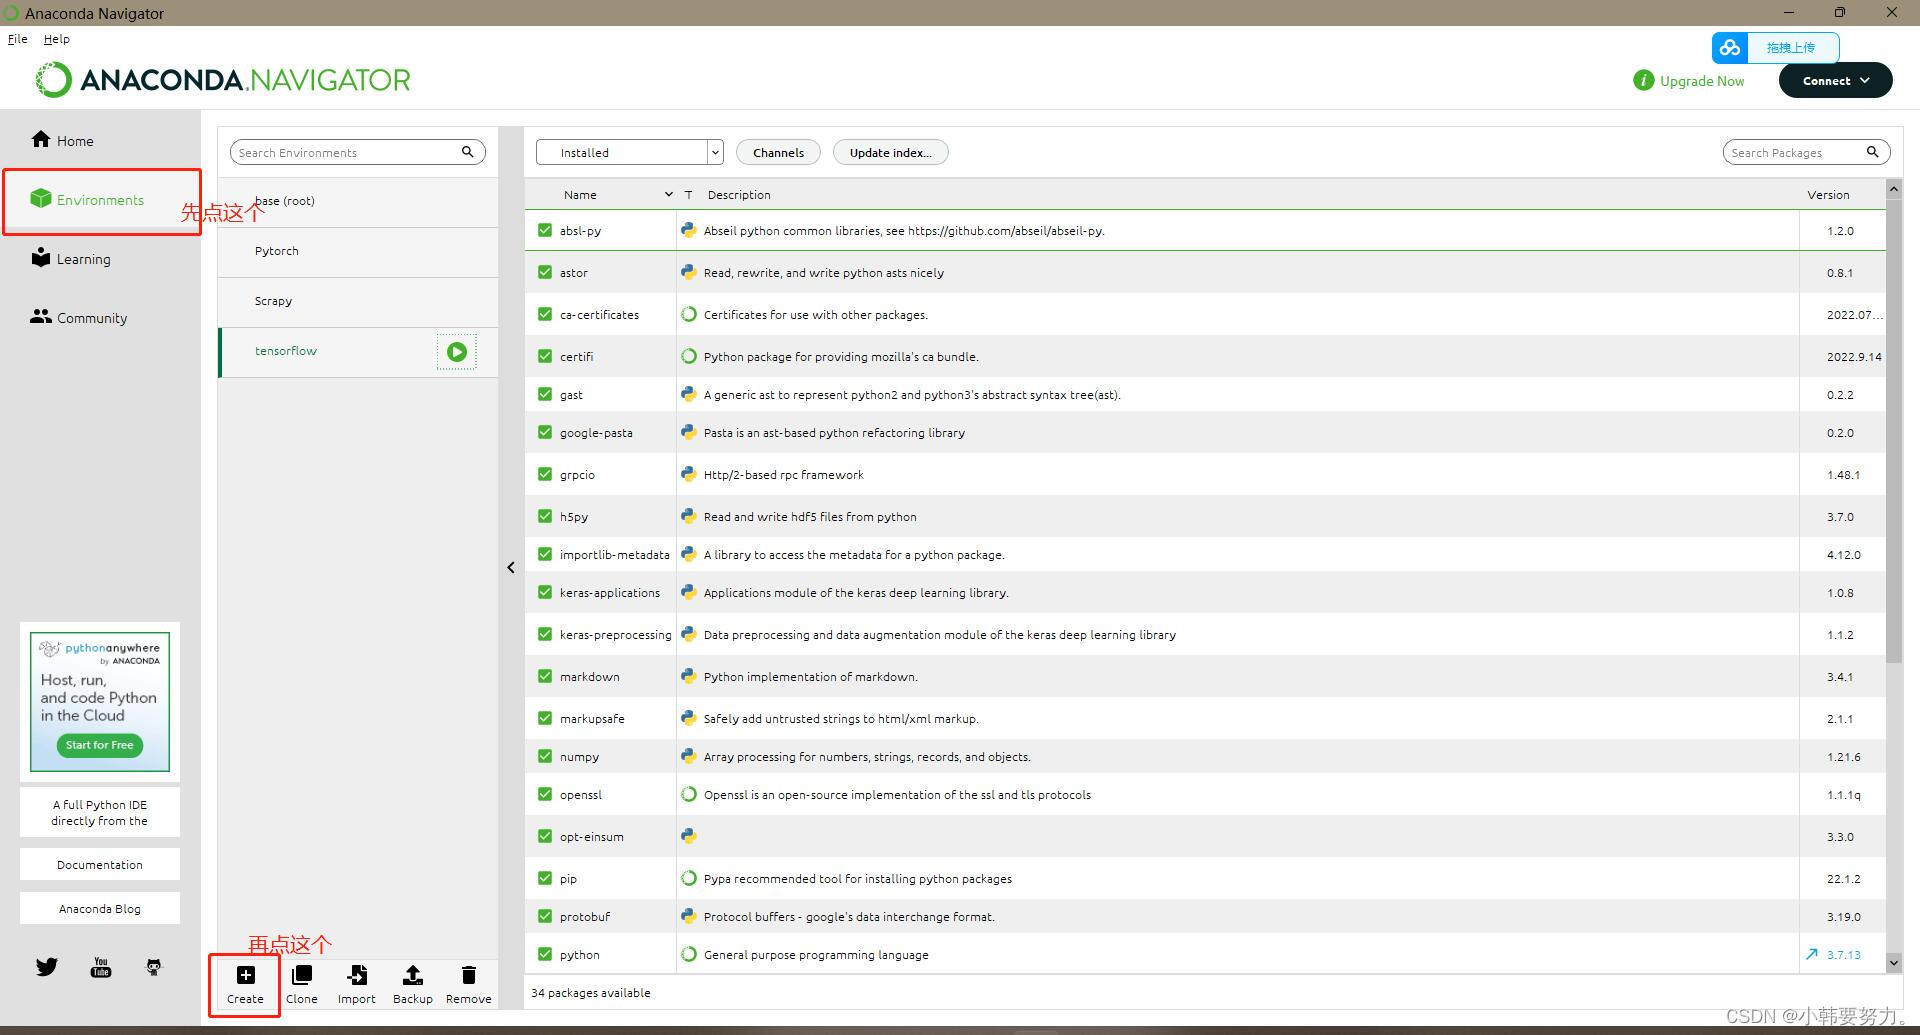Click the Description column header
Image resolution: width=1920 pixels, height=1035 pixels.
pyautogui.click(x=739, y=194)
